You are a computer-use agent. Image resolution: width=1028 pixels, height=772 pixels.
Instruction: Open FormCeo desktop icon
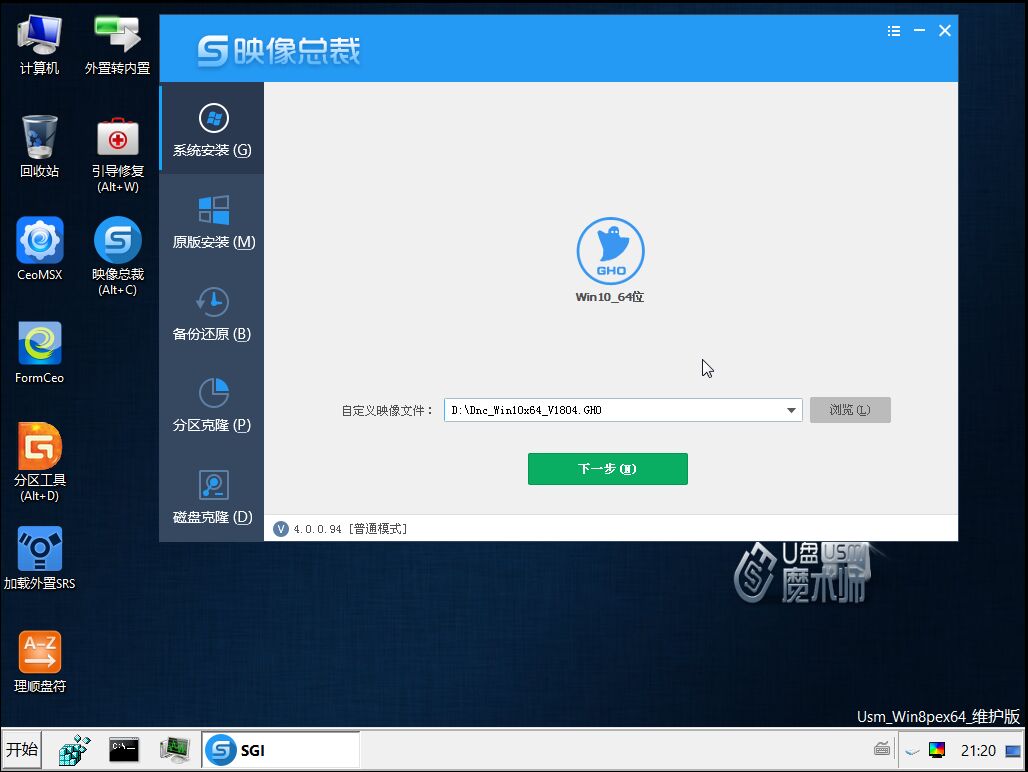(x=39, y=353)
